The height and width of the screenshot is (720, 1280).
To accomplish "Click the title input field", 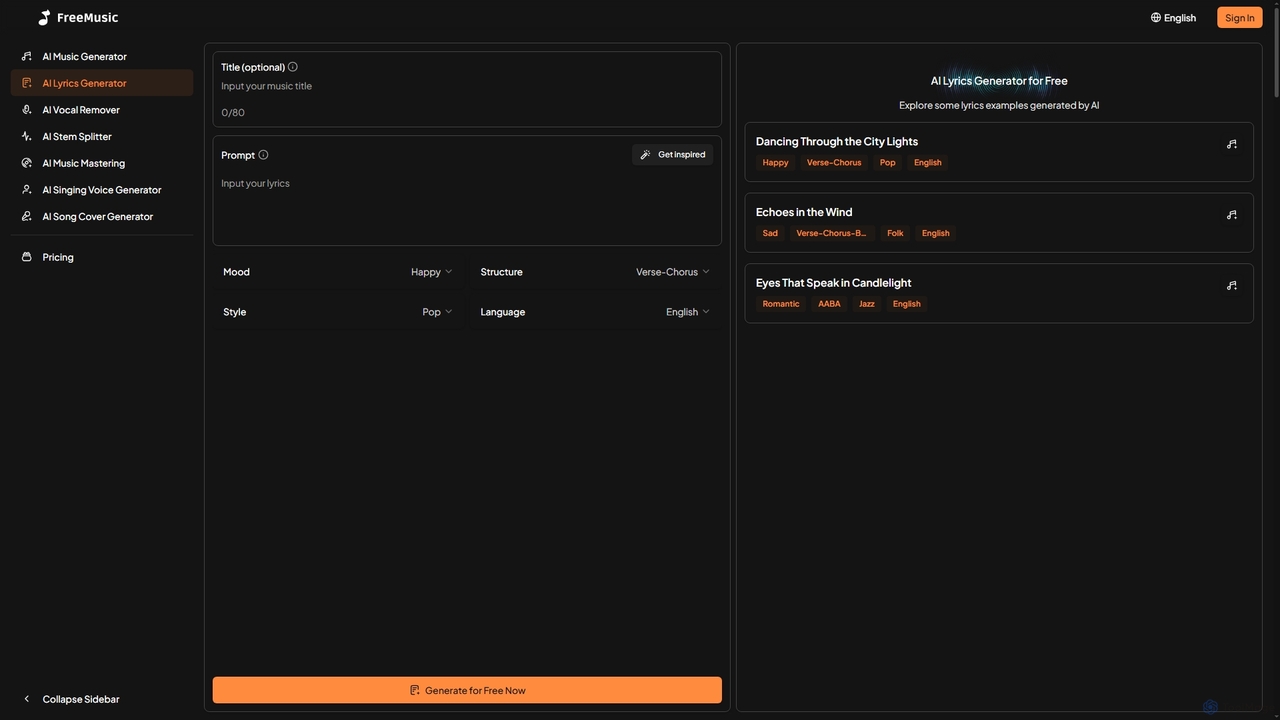I will (x=467, y=86).
